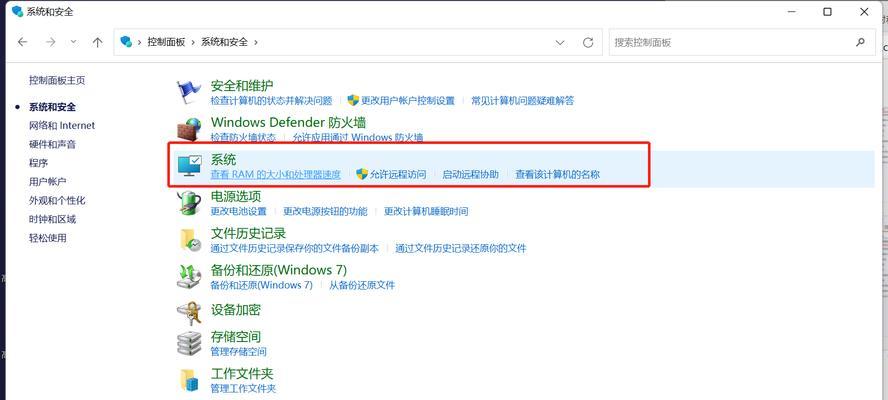Viewport: 888px width, 400px height.
Task: Open the 存储空间 heading
Action: click(236, 337)
